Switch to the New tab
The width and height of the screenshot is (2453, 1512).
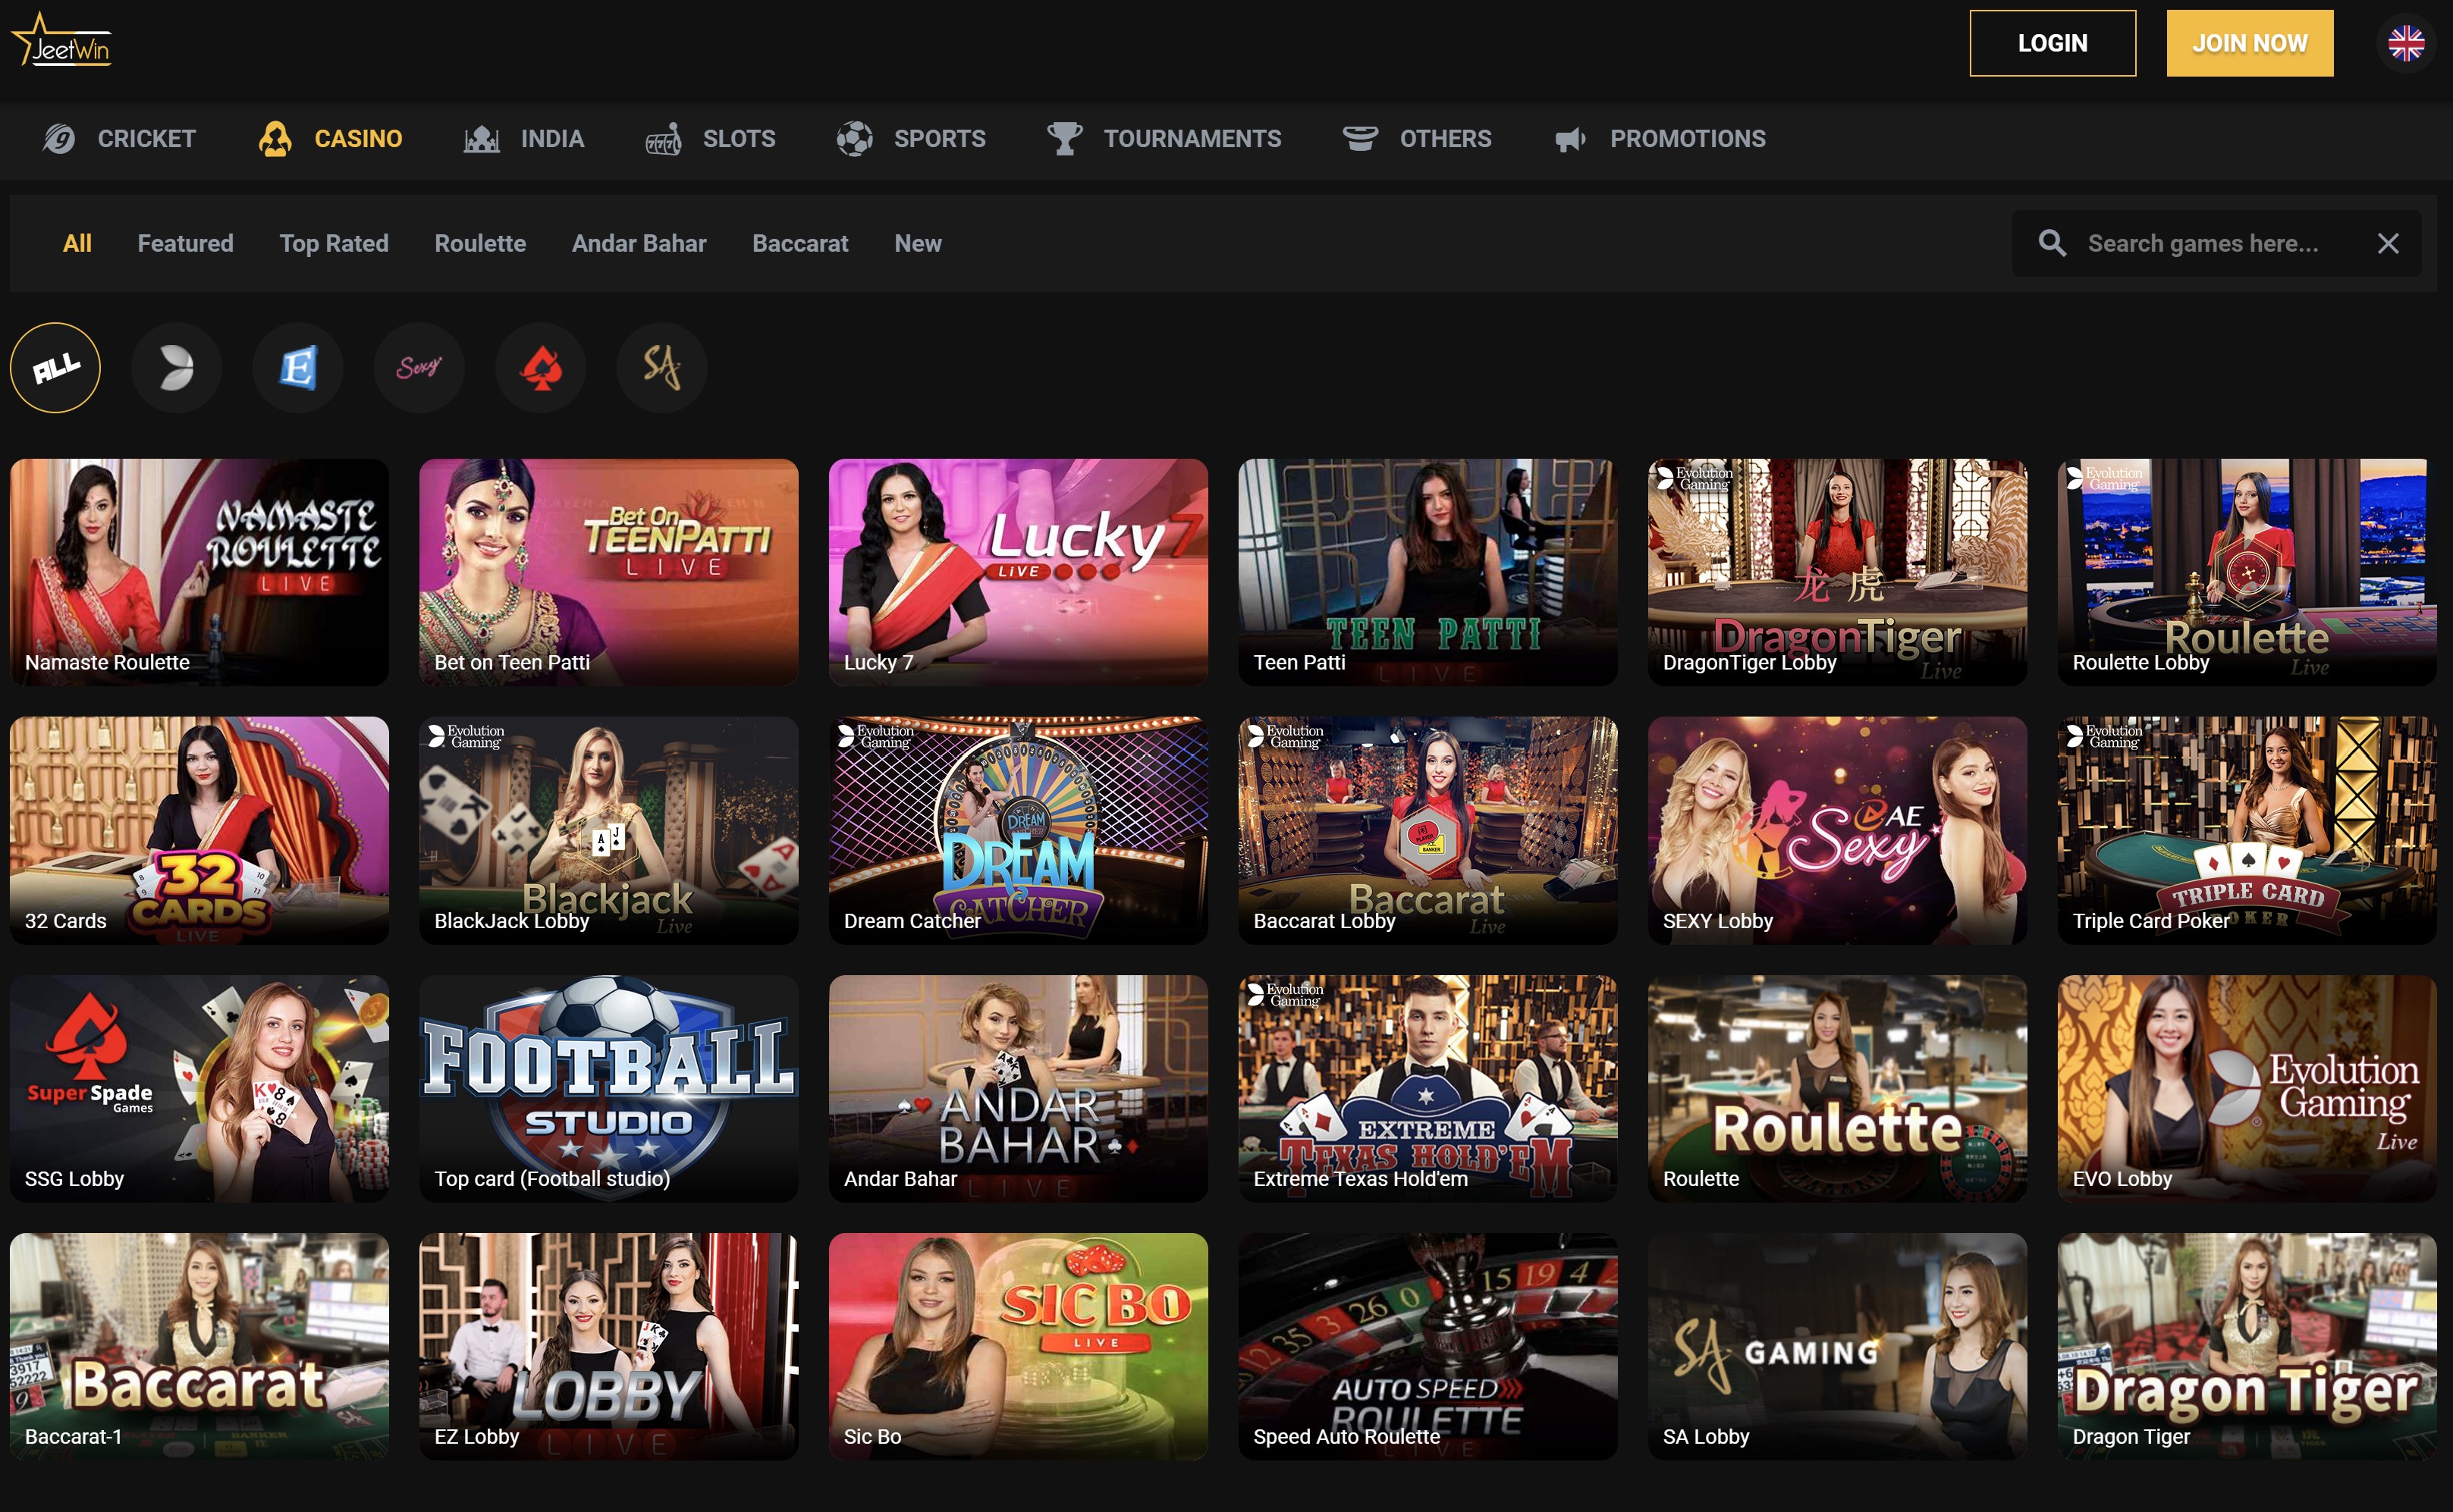(918, 243)
